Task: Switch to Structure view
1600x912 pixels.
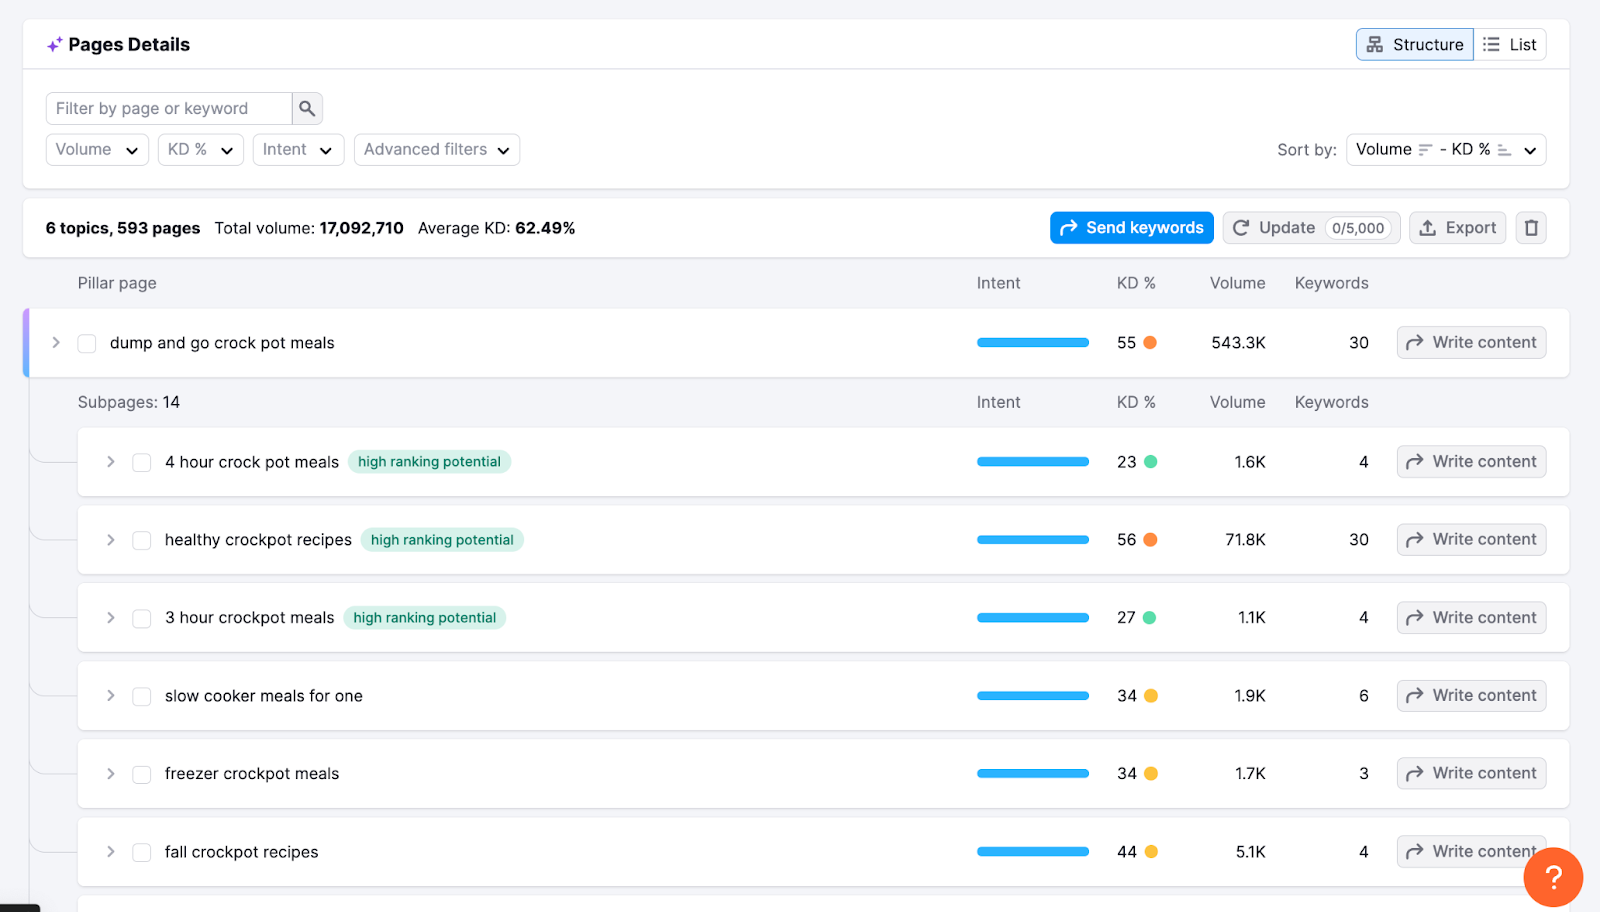Action: click(x=1415, y=45)
